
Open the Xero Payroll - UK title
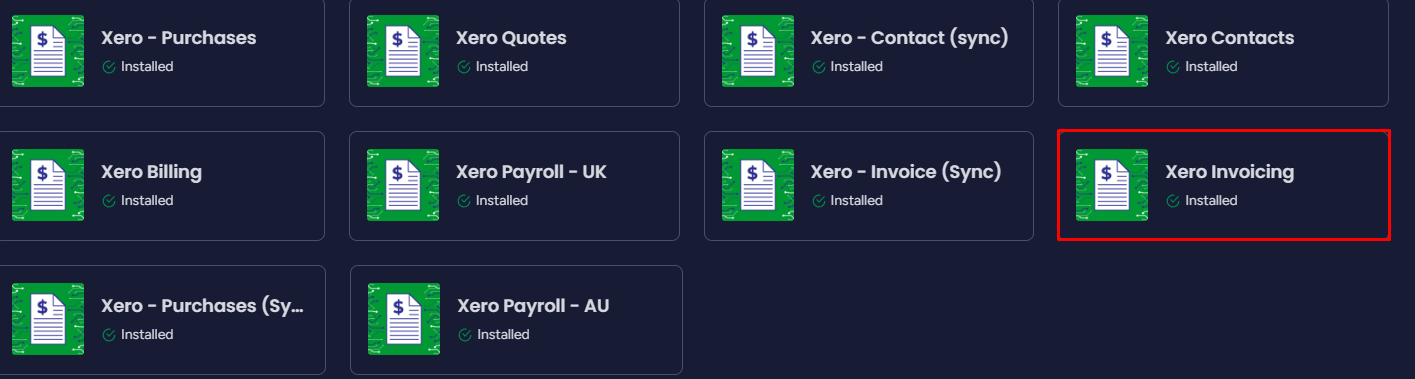pos(531,172)
